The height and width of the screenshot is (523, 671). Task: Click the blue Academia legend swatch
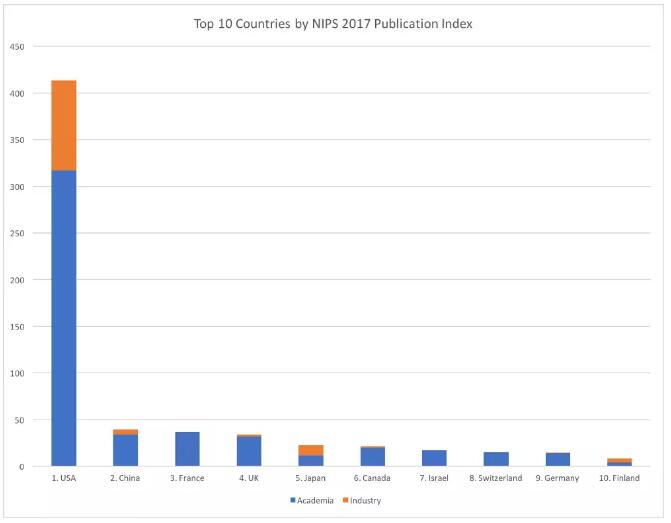[293, 500]
